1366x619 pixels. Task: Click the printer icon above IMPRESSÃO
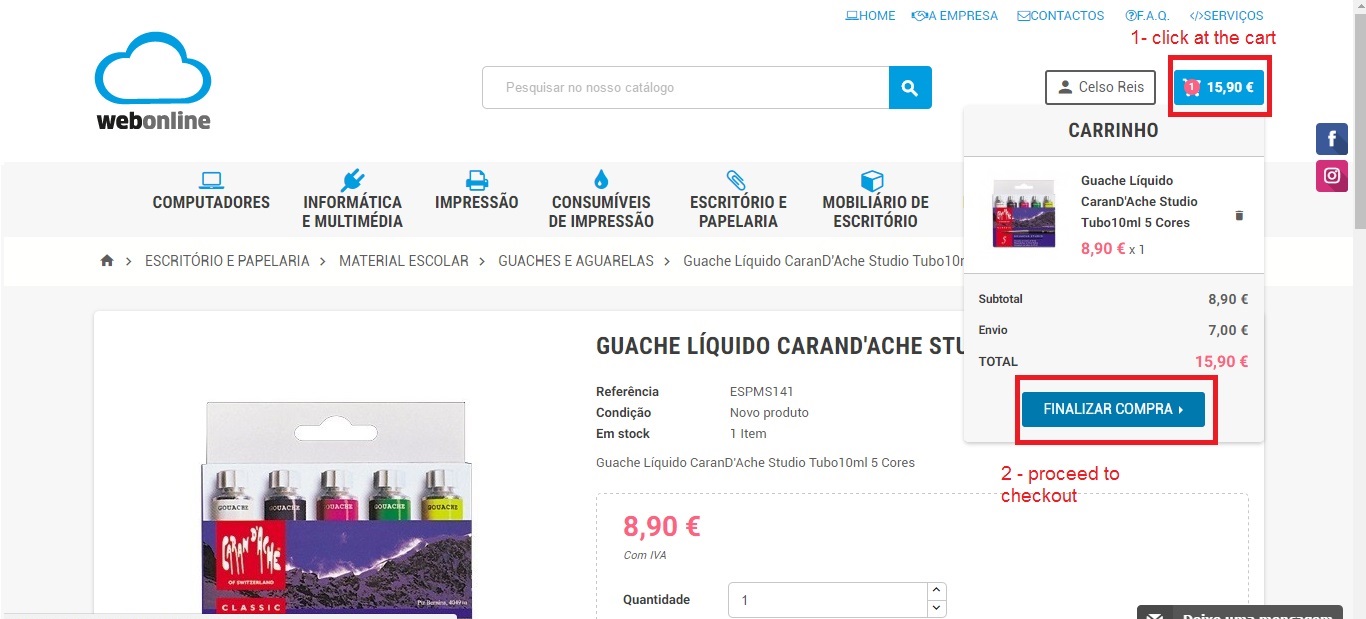click(477, 180)
